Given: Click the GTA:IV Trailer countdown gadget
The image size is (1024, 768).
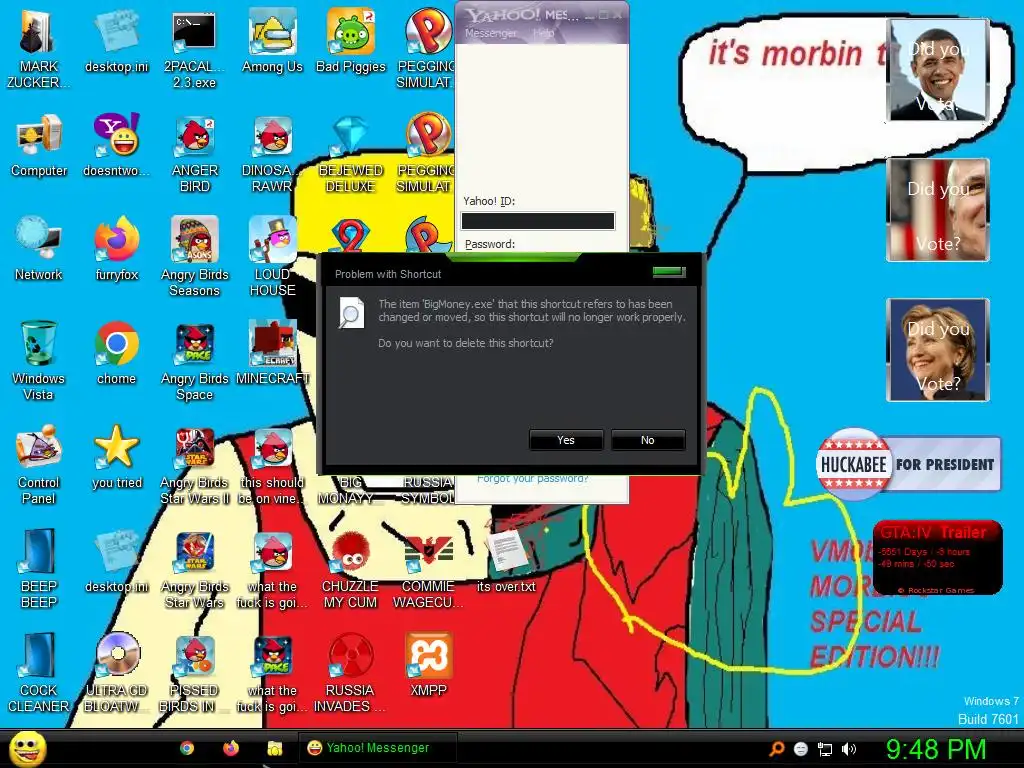Looking at the screenshot, I should (x=937, y=558).
